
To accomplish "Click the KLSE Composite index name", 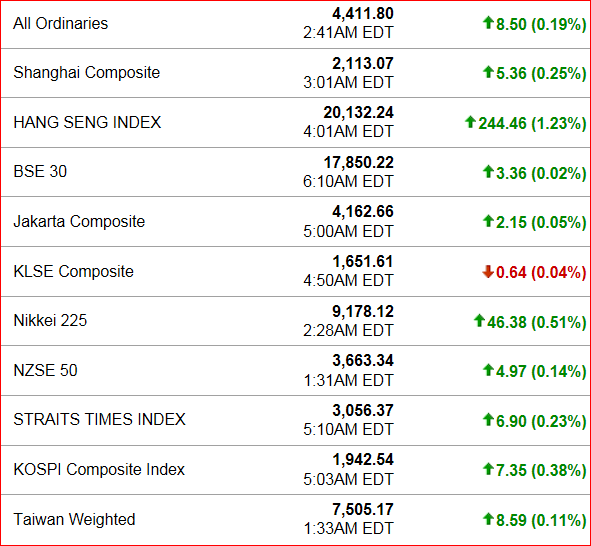I will click(73, 271).
